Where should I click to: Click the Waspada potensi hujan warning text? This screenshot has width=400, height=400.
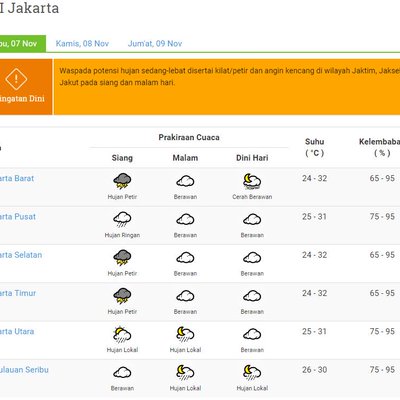(x=229, y=77)
